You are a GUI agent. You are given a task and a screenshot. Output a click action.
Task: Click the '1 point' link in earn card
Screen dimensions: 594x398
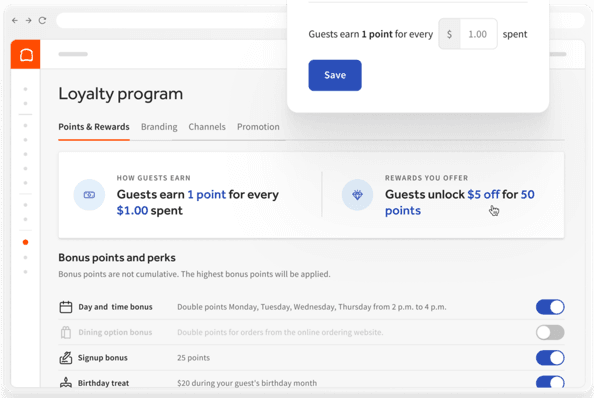[x=206, y=194]
